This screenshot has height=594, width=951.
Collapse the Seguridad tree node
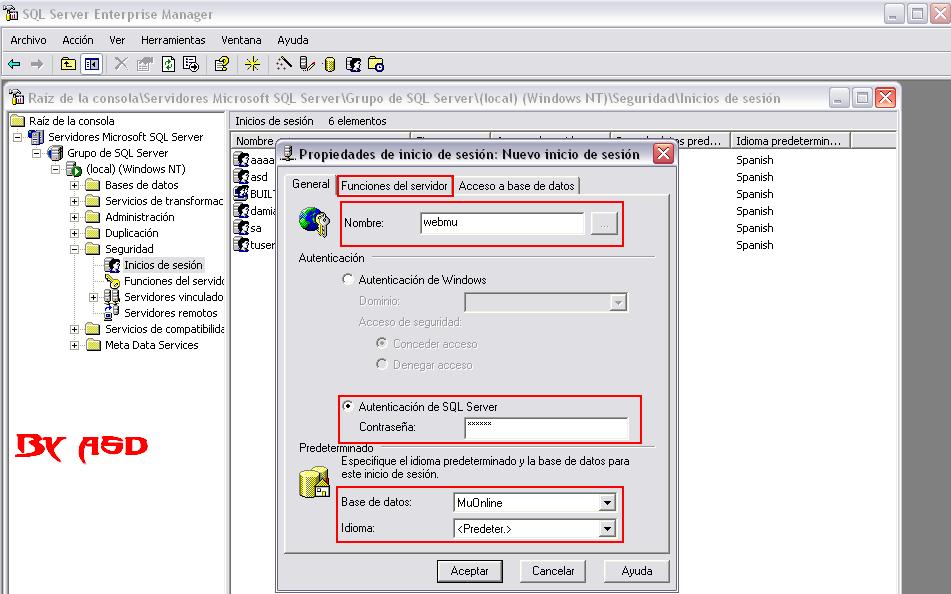tap(74, 249)
